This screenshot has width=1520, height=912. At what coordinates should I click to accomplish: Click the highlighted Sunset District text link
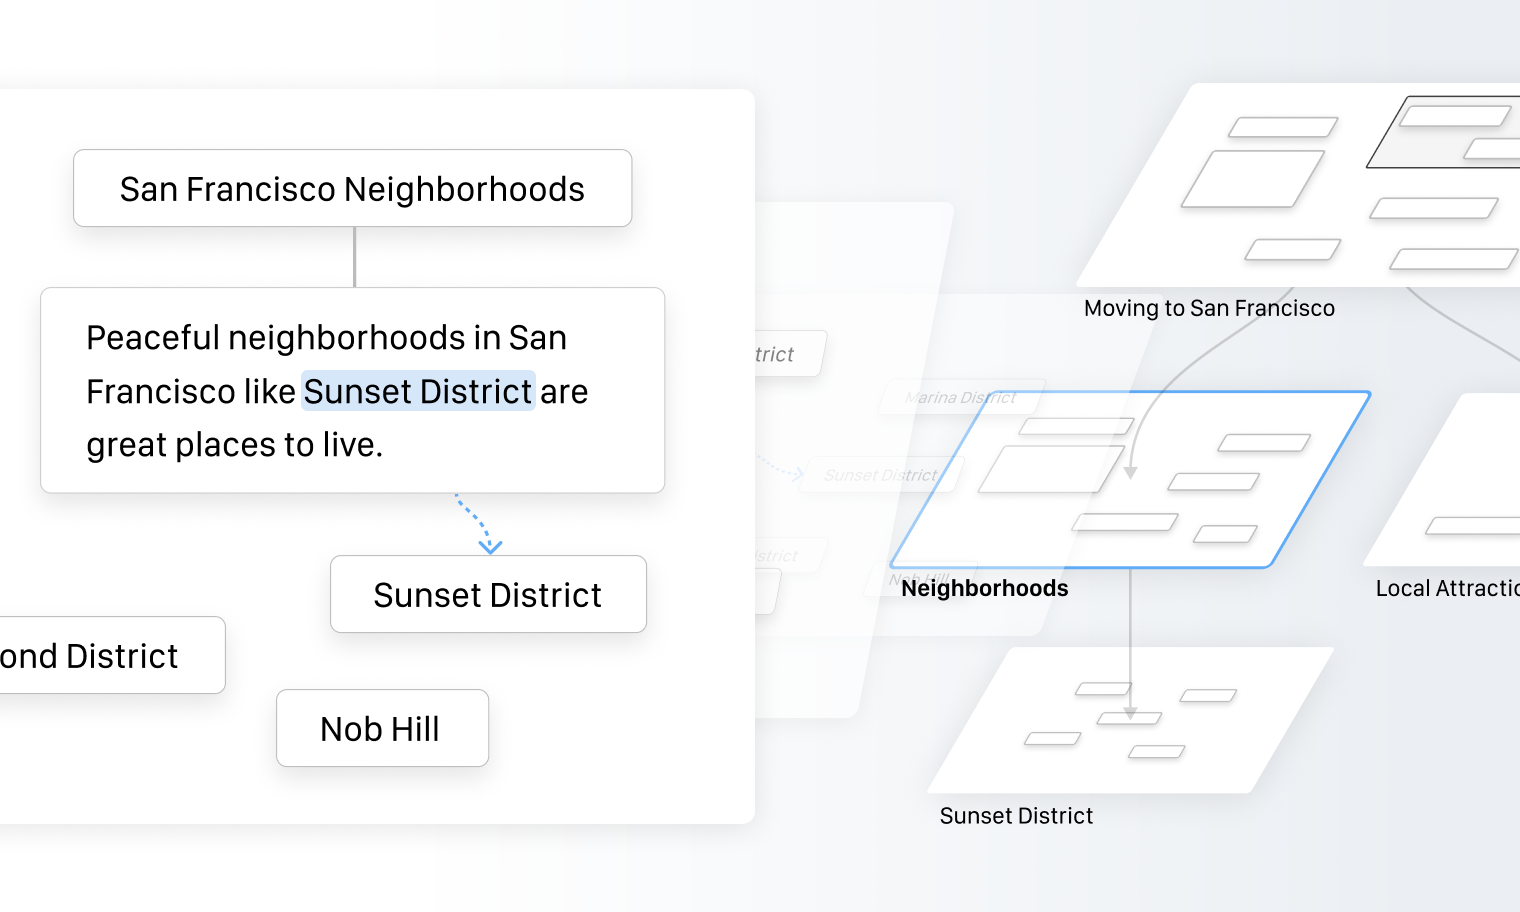point(418,391)
